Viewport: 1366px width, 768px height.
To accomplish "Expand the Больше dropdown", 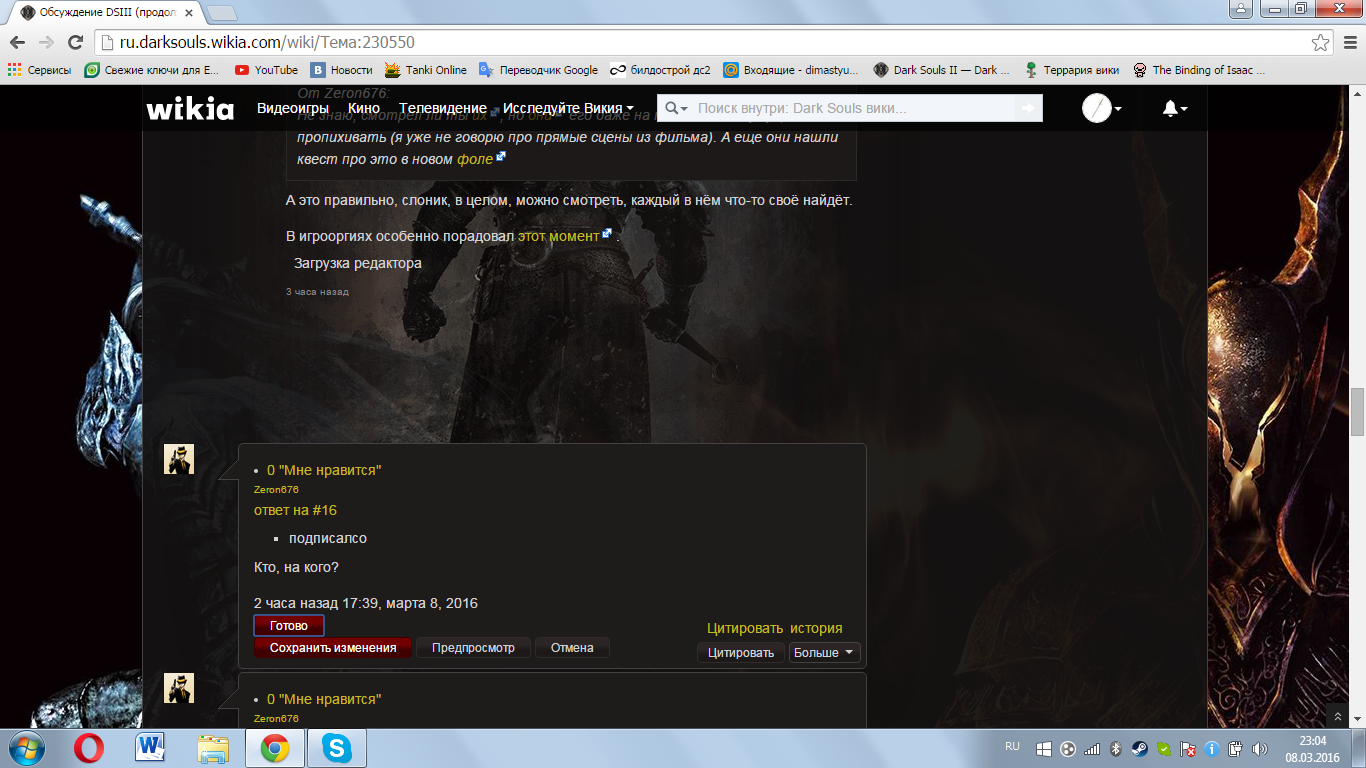I will (825, 652).
